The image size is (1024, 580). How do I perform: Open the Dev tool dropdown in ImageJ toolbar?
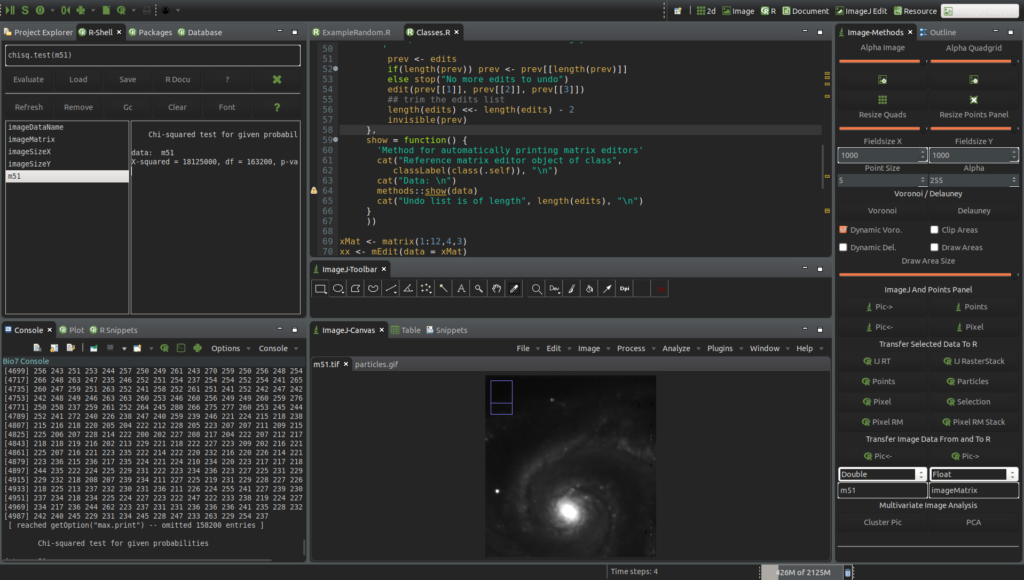(x=554, y=289)
